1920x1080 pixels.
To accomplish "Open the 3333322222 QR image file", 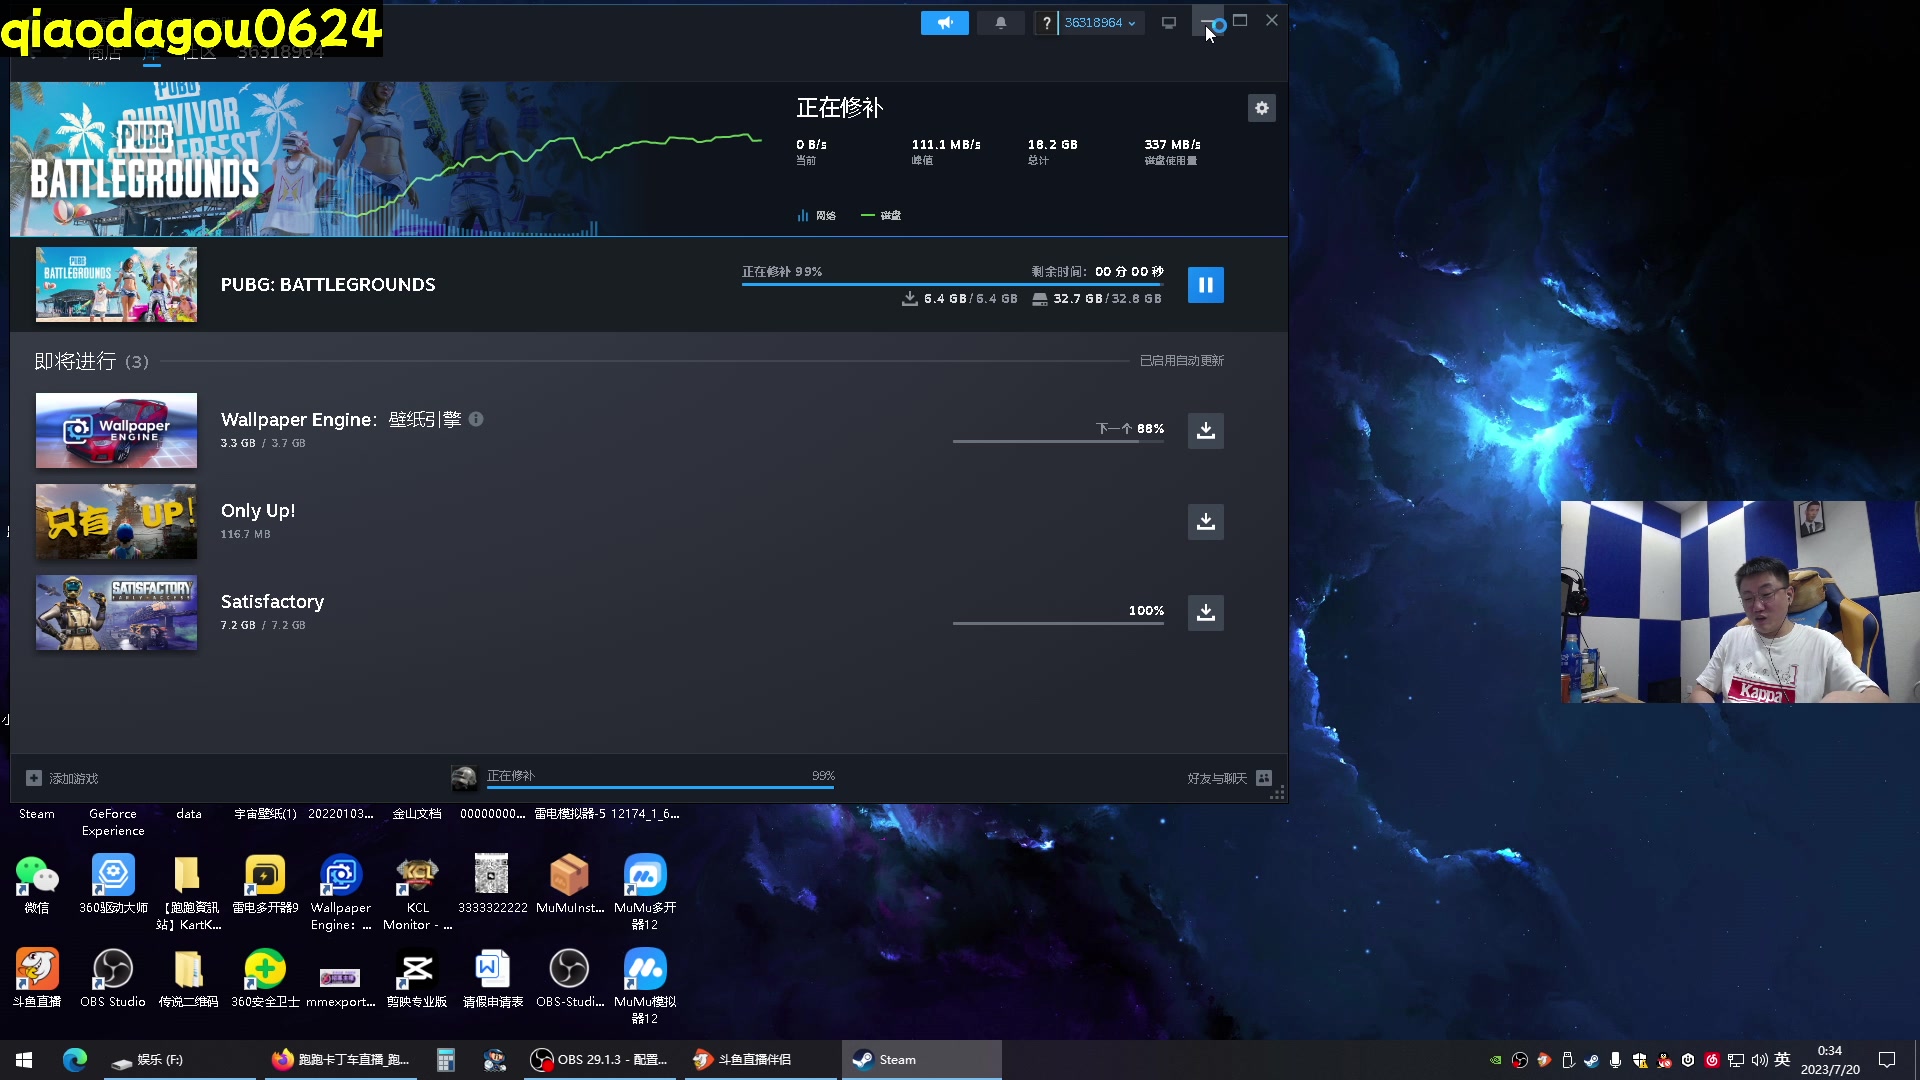I will tap(492, 885).
